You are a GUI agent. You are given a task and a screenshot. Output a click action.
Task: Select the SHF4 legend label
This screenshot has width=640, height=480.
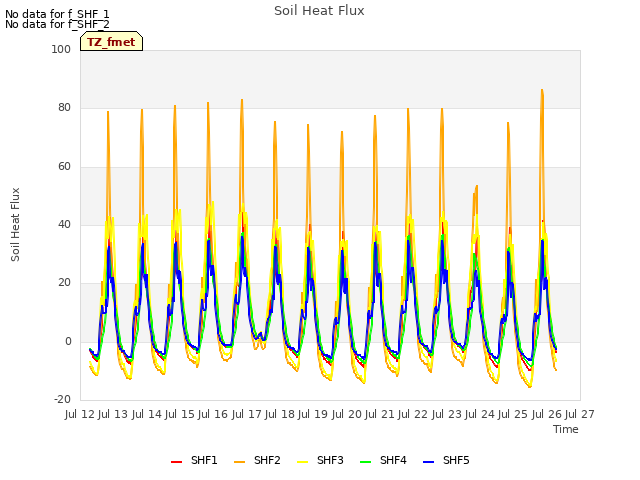[393, 460]
